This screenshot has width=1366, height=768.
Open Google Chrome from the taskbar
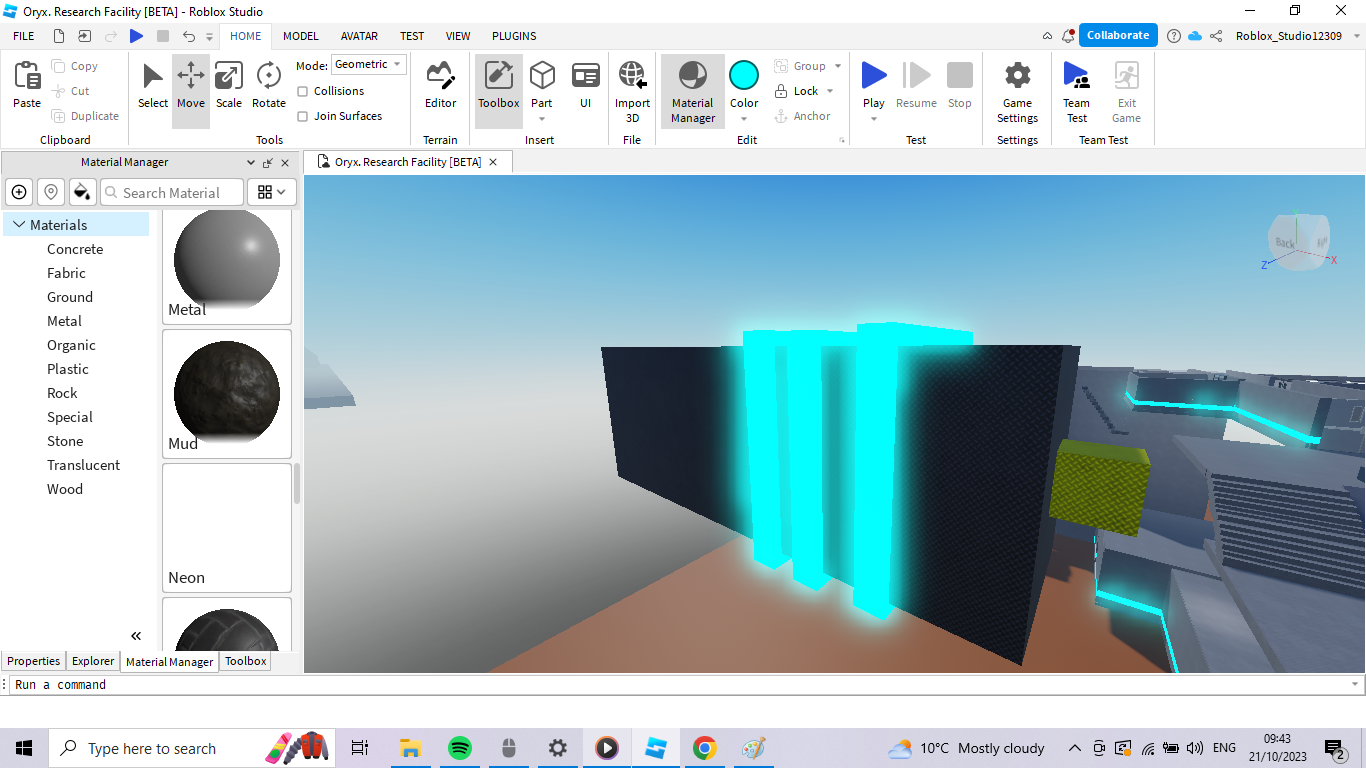(705, 748)
